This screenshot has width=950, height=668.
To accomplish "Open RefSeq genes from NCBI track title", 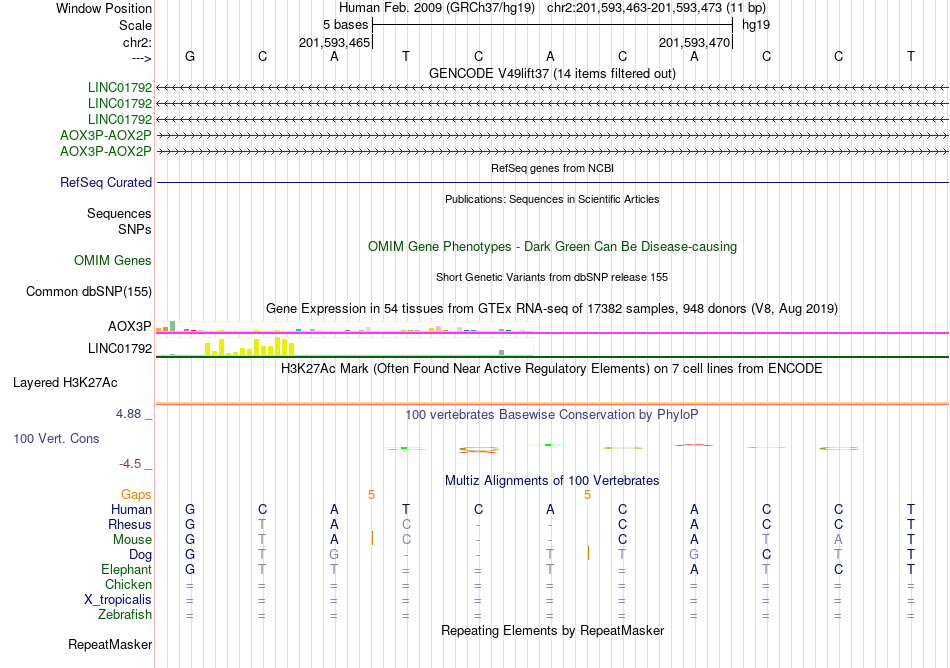I will (x=552, y=168).
